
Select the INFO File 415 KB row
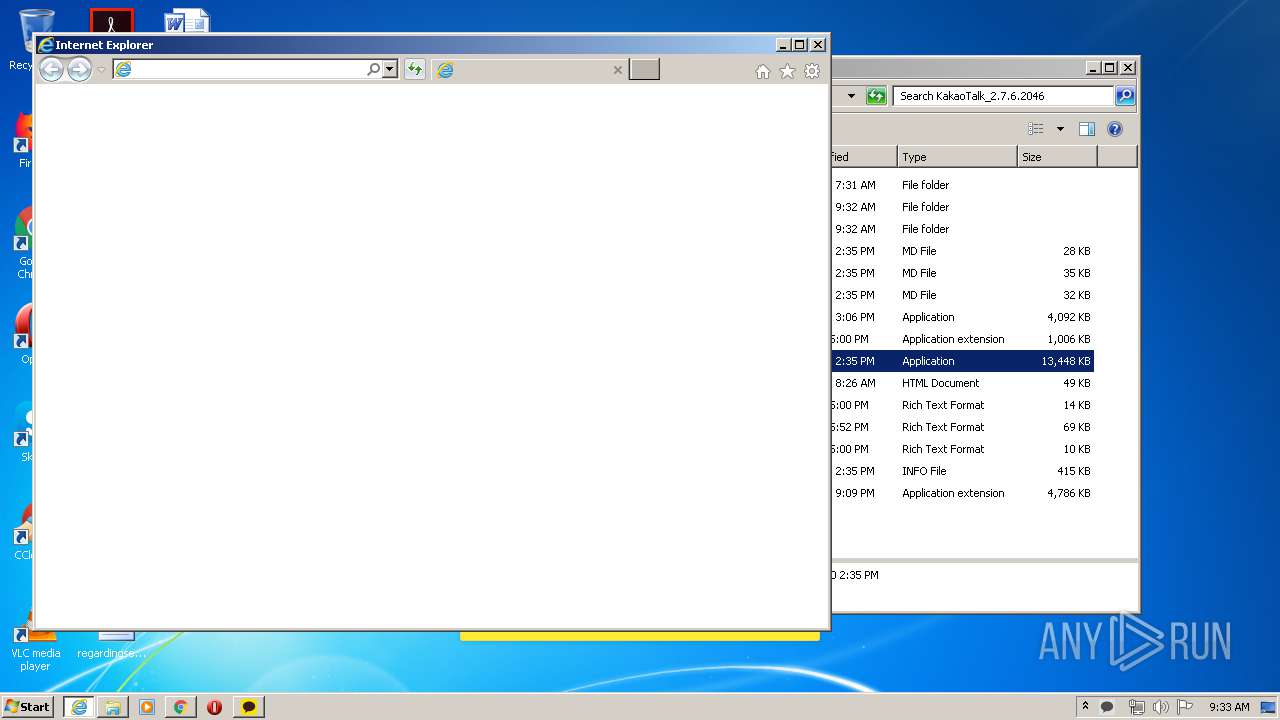pyautogui.click(x=963, y=471)
